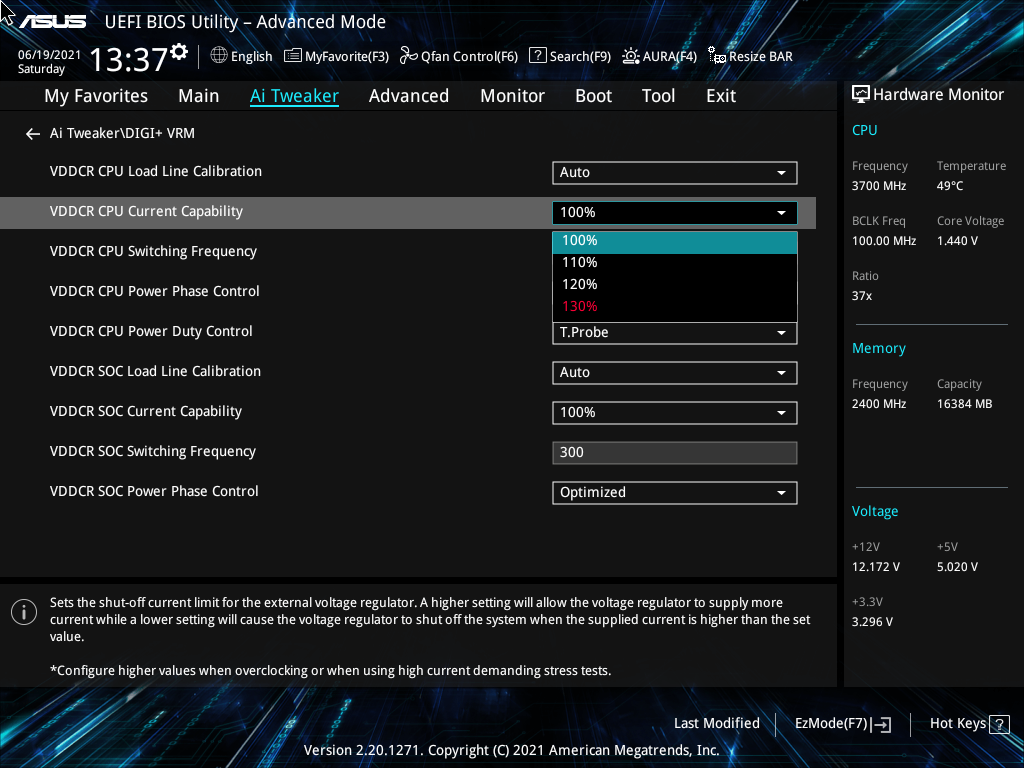
Task: Open the Boot menu
Action: (593, 95)
